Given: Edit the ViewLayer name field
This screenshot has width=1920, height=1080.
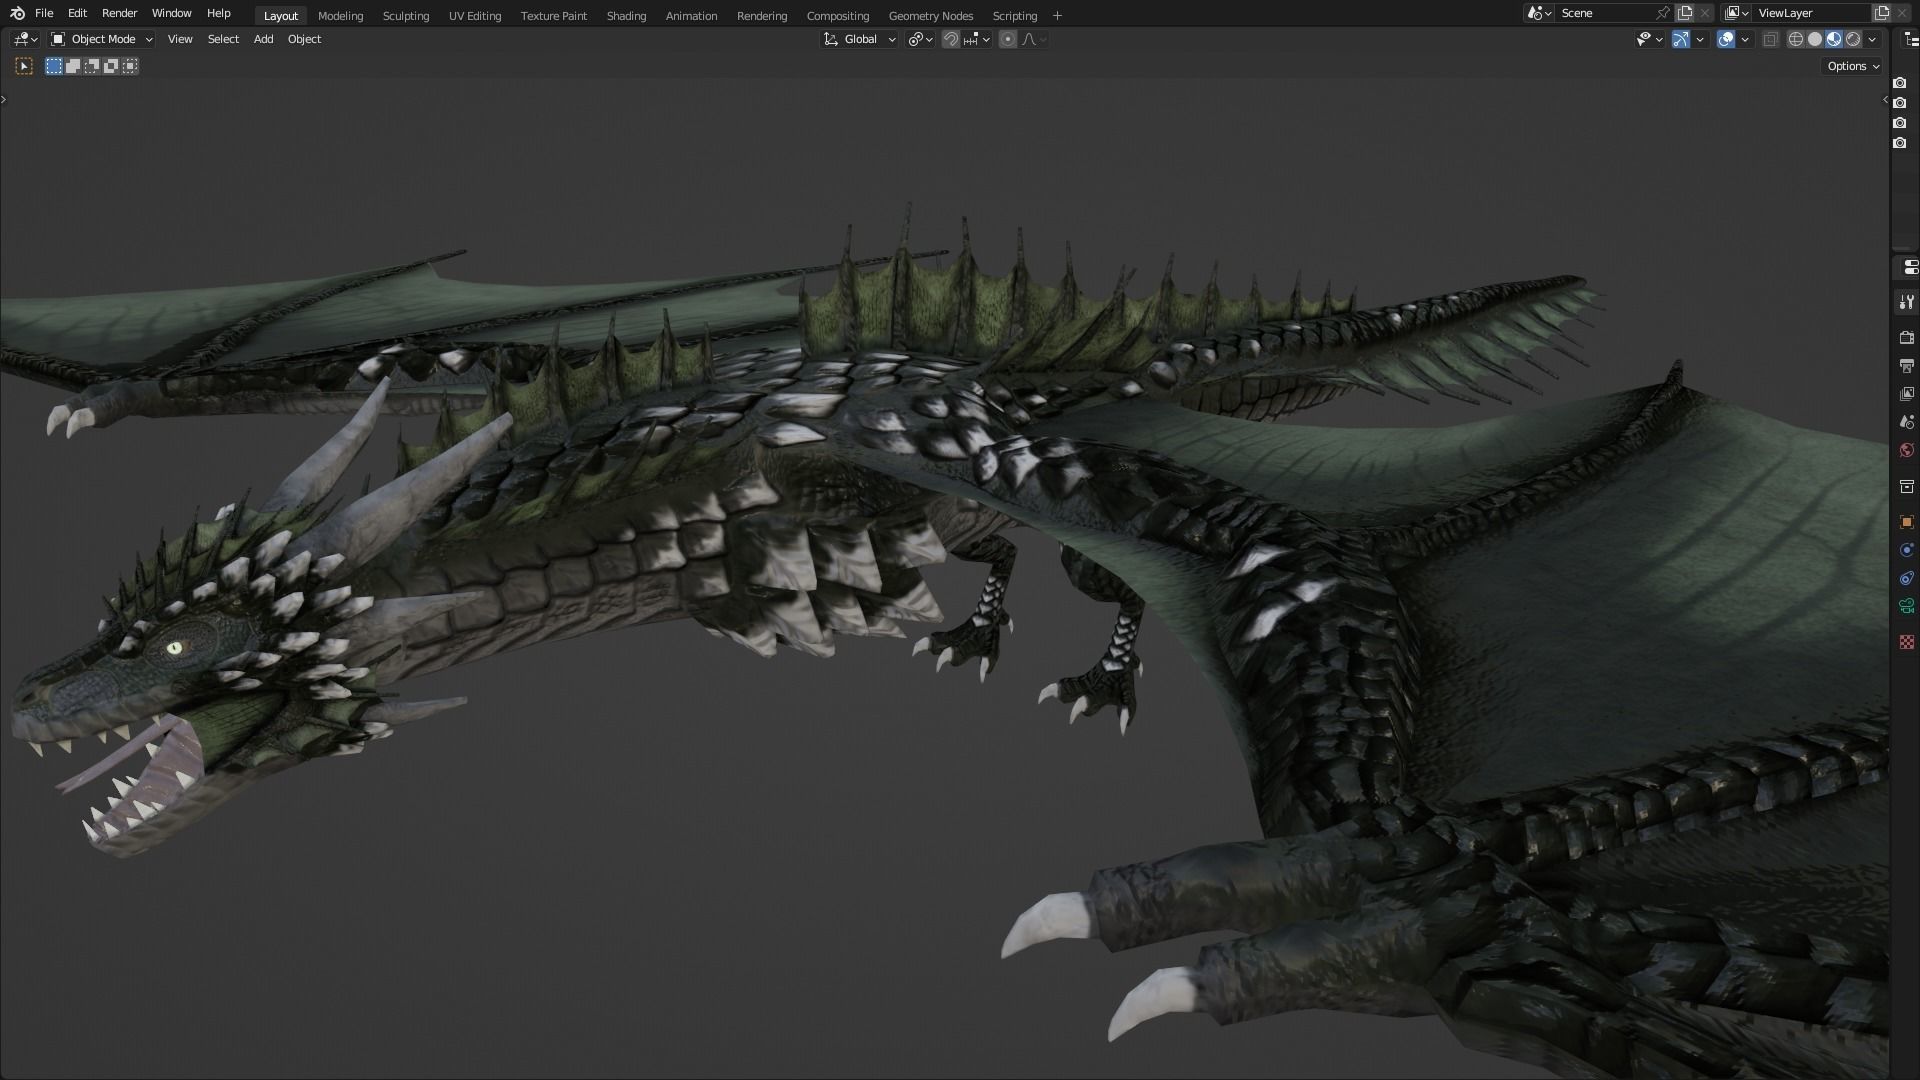Looking at the screenshot, I should tap(1812, 13).
